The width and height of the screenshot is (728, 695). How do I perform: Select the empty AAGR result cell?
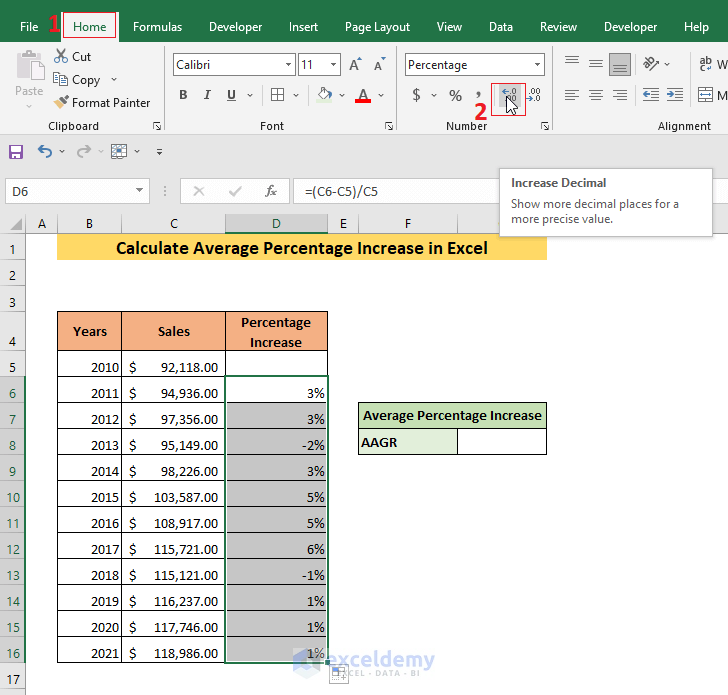[x=501, y=441]
